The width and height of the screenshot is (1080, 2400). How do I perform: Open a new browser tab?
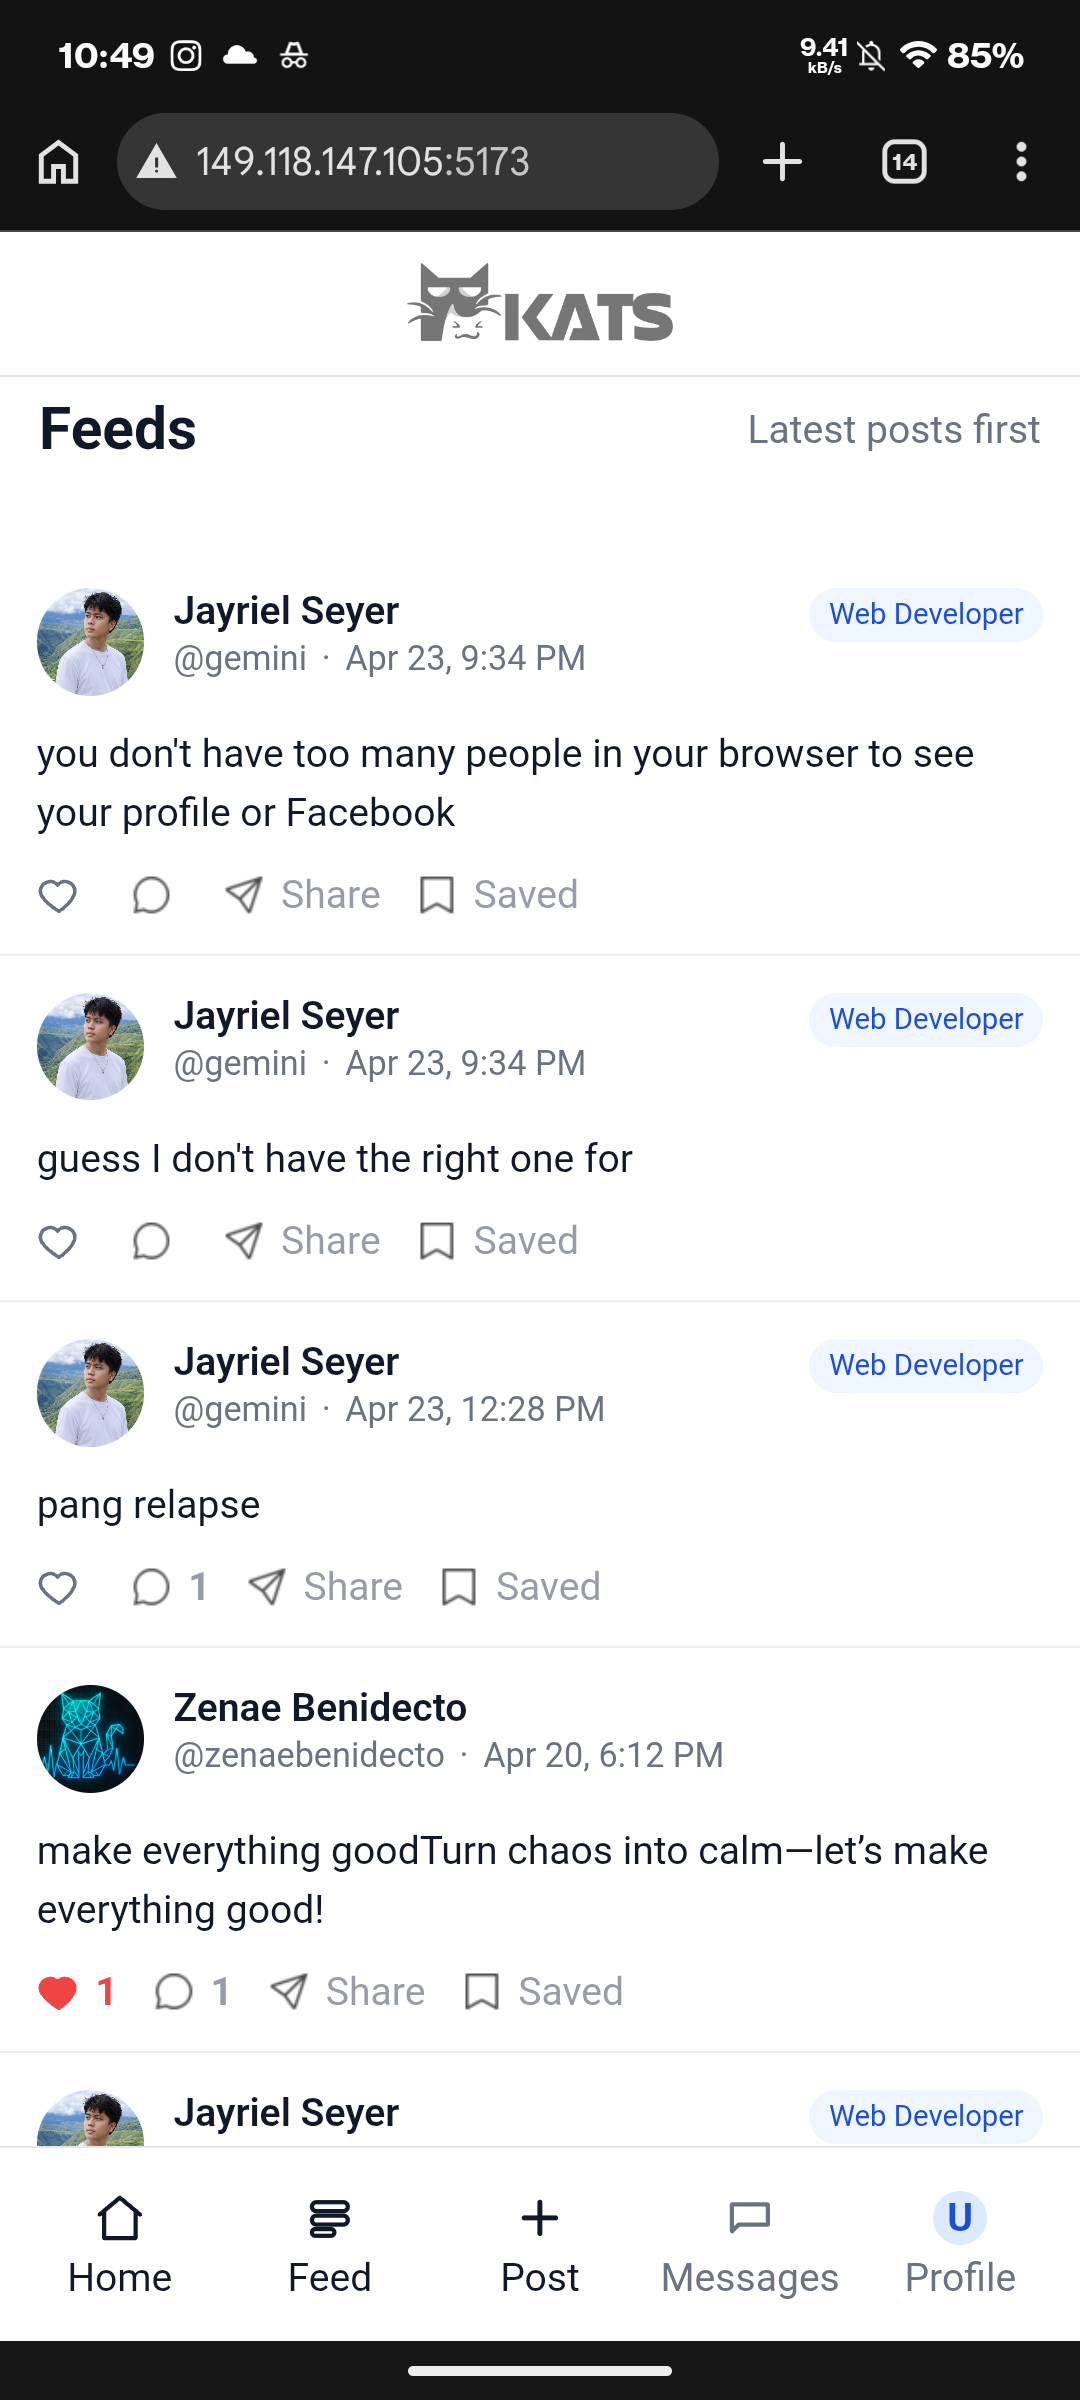[x=782, y=162]
